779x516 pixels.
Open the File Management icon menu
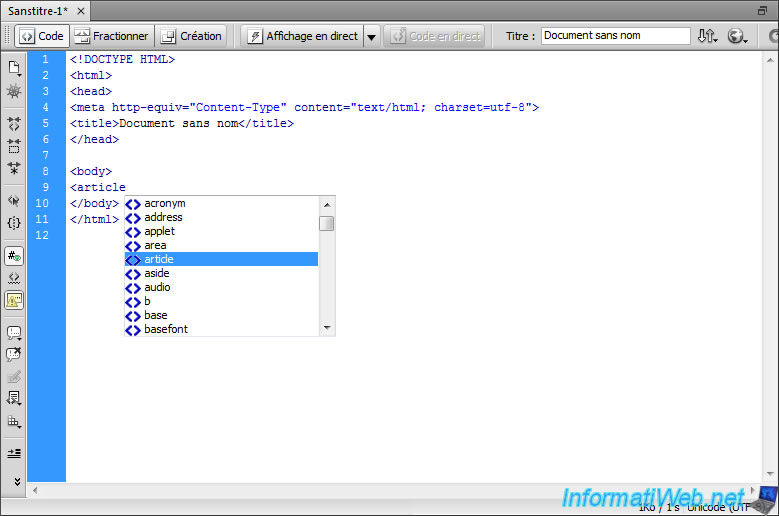click(707, 36)
